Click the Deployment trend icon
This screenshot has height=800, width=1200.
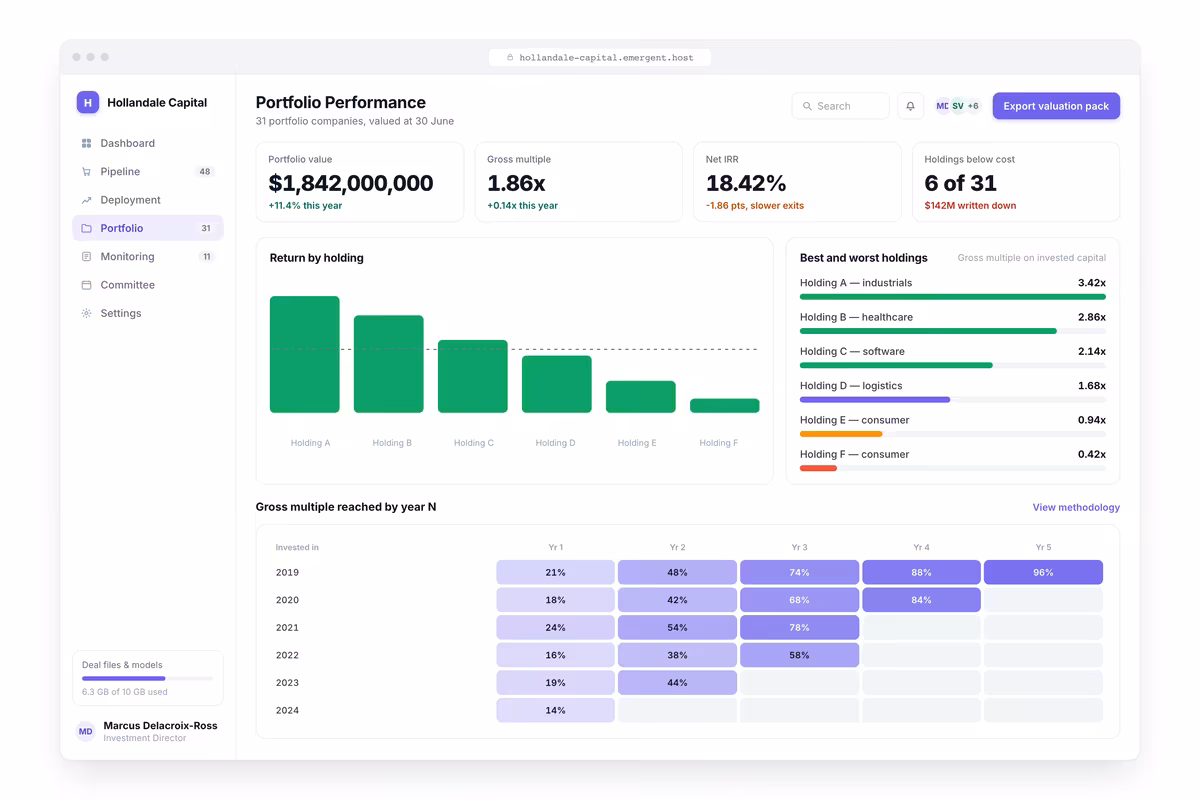pyautogui.click(x=86, y=200)
